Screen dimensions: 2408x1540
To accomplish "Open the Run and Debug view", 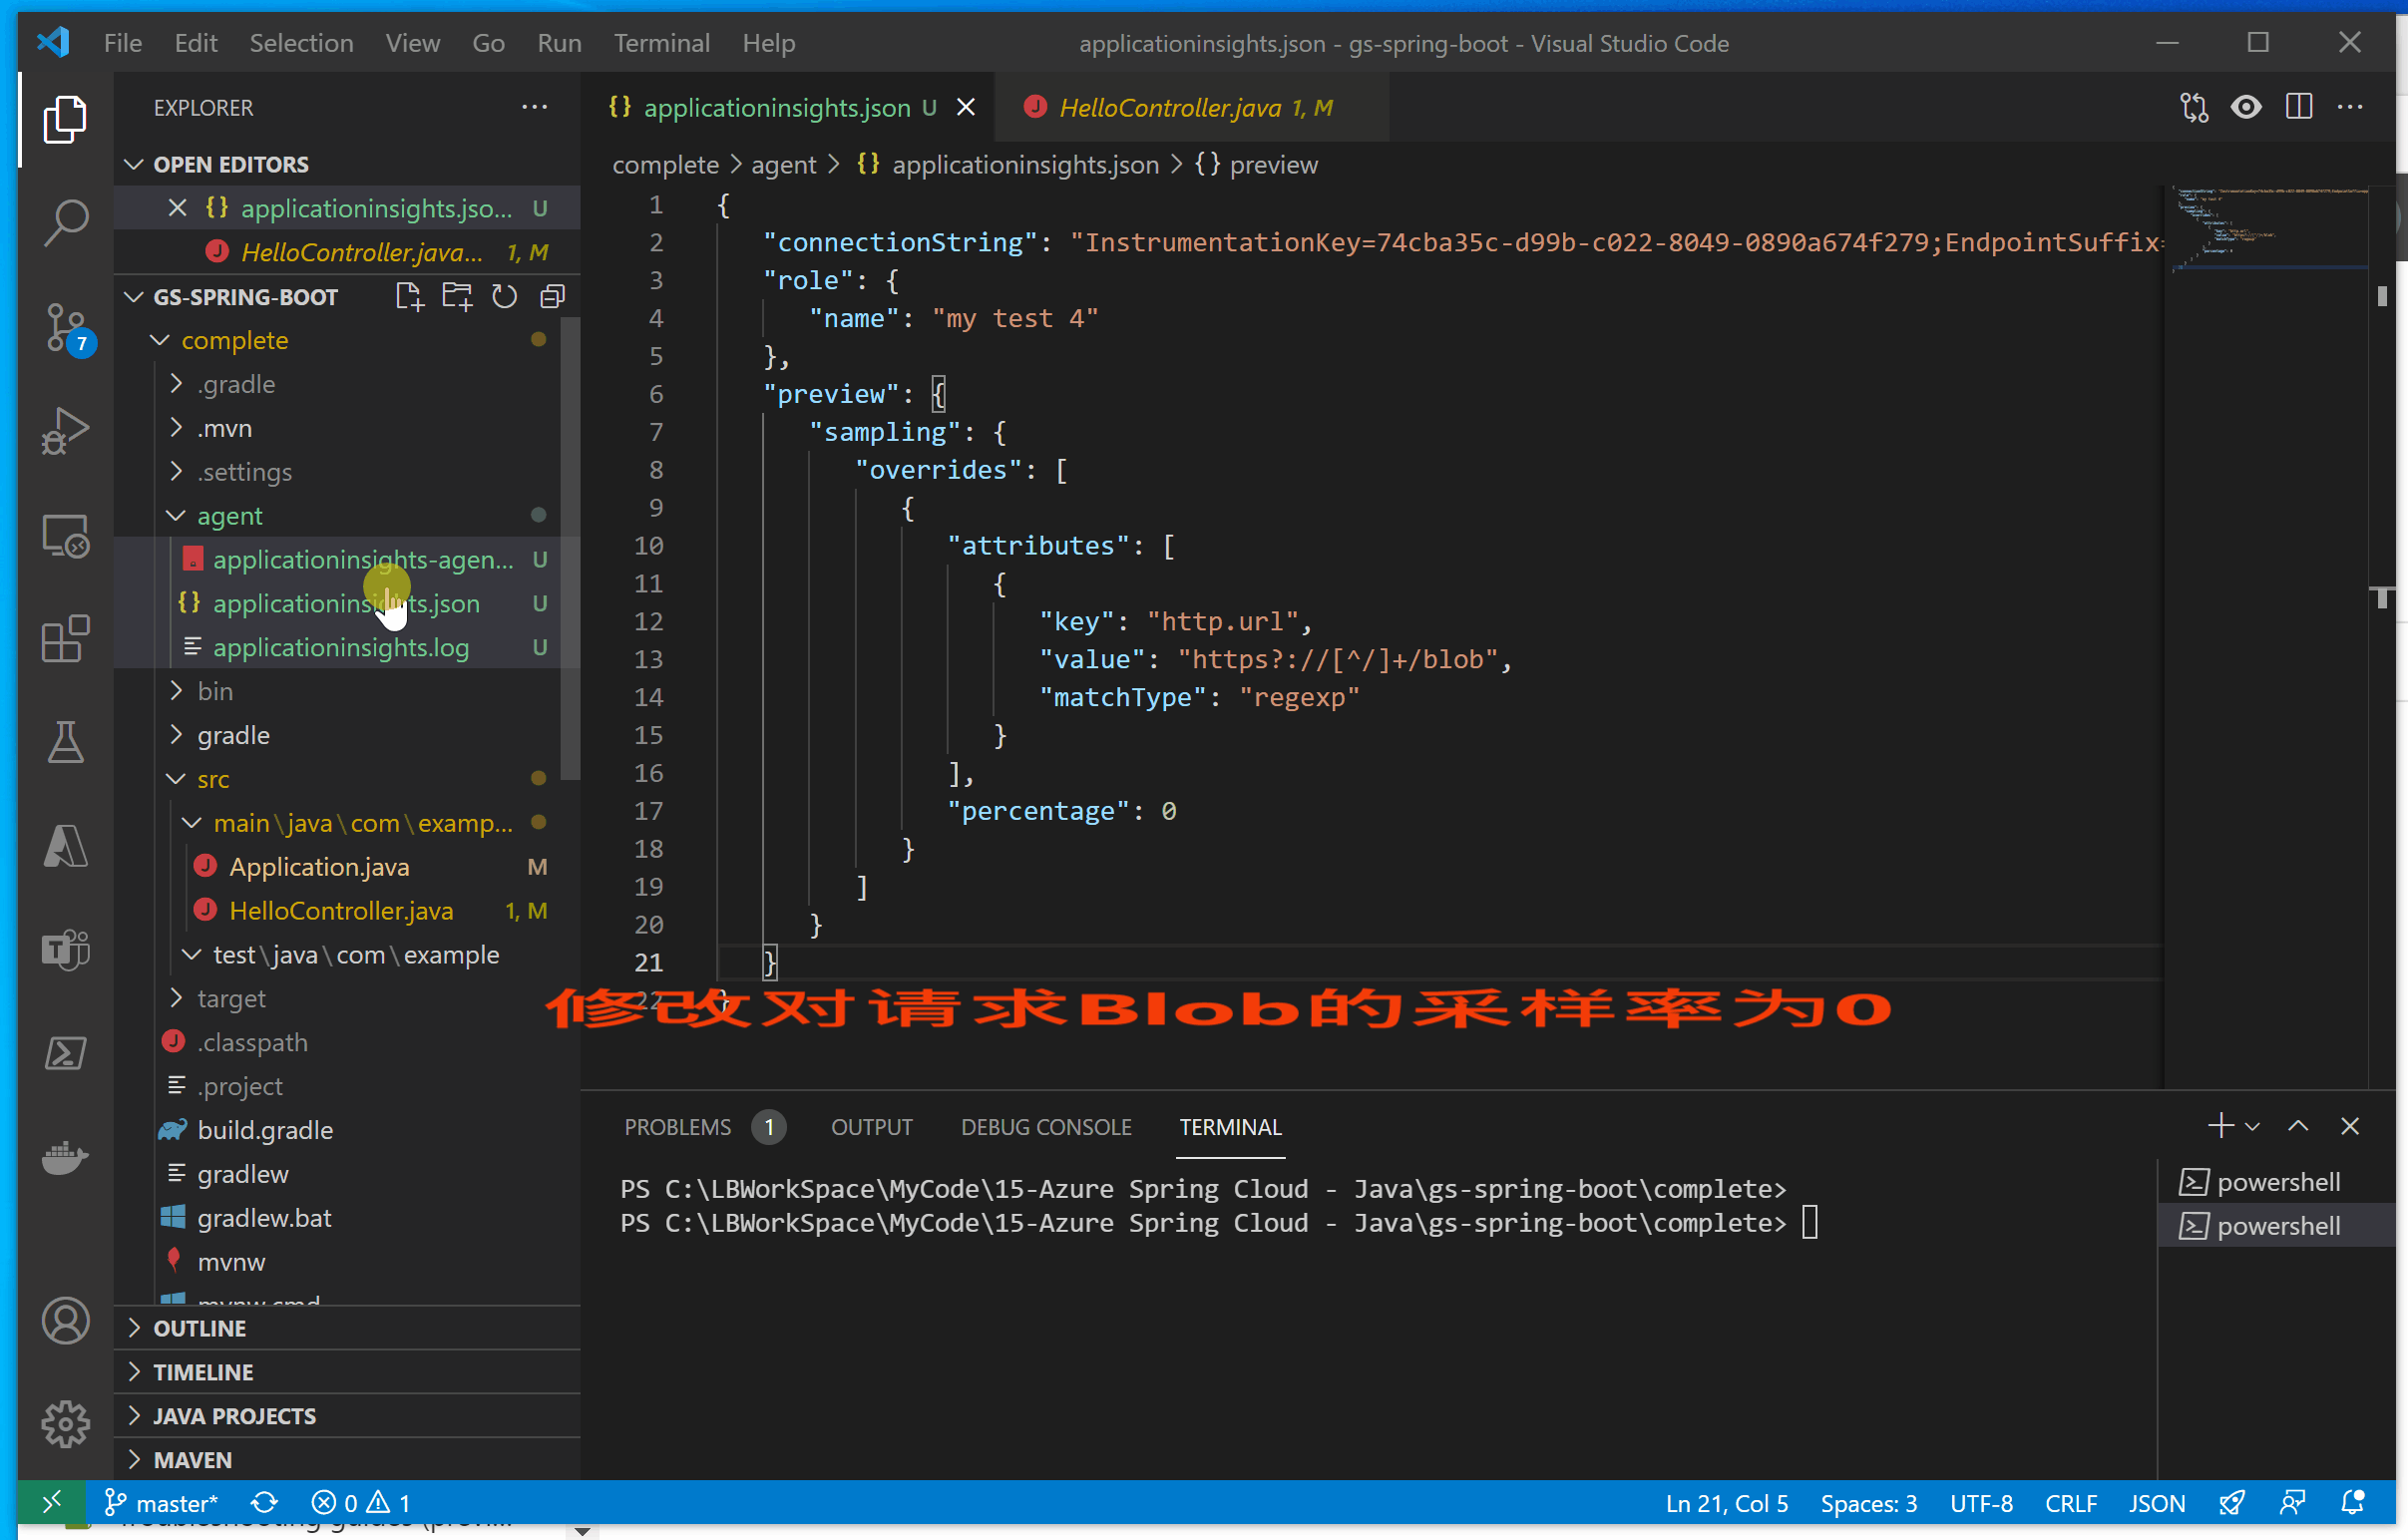I will point(66,430).
